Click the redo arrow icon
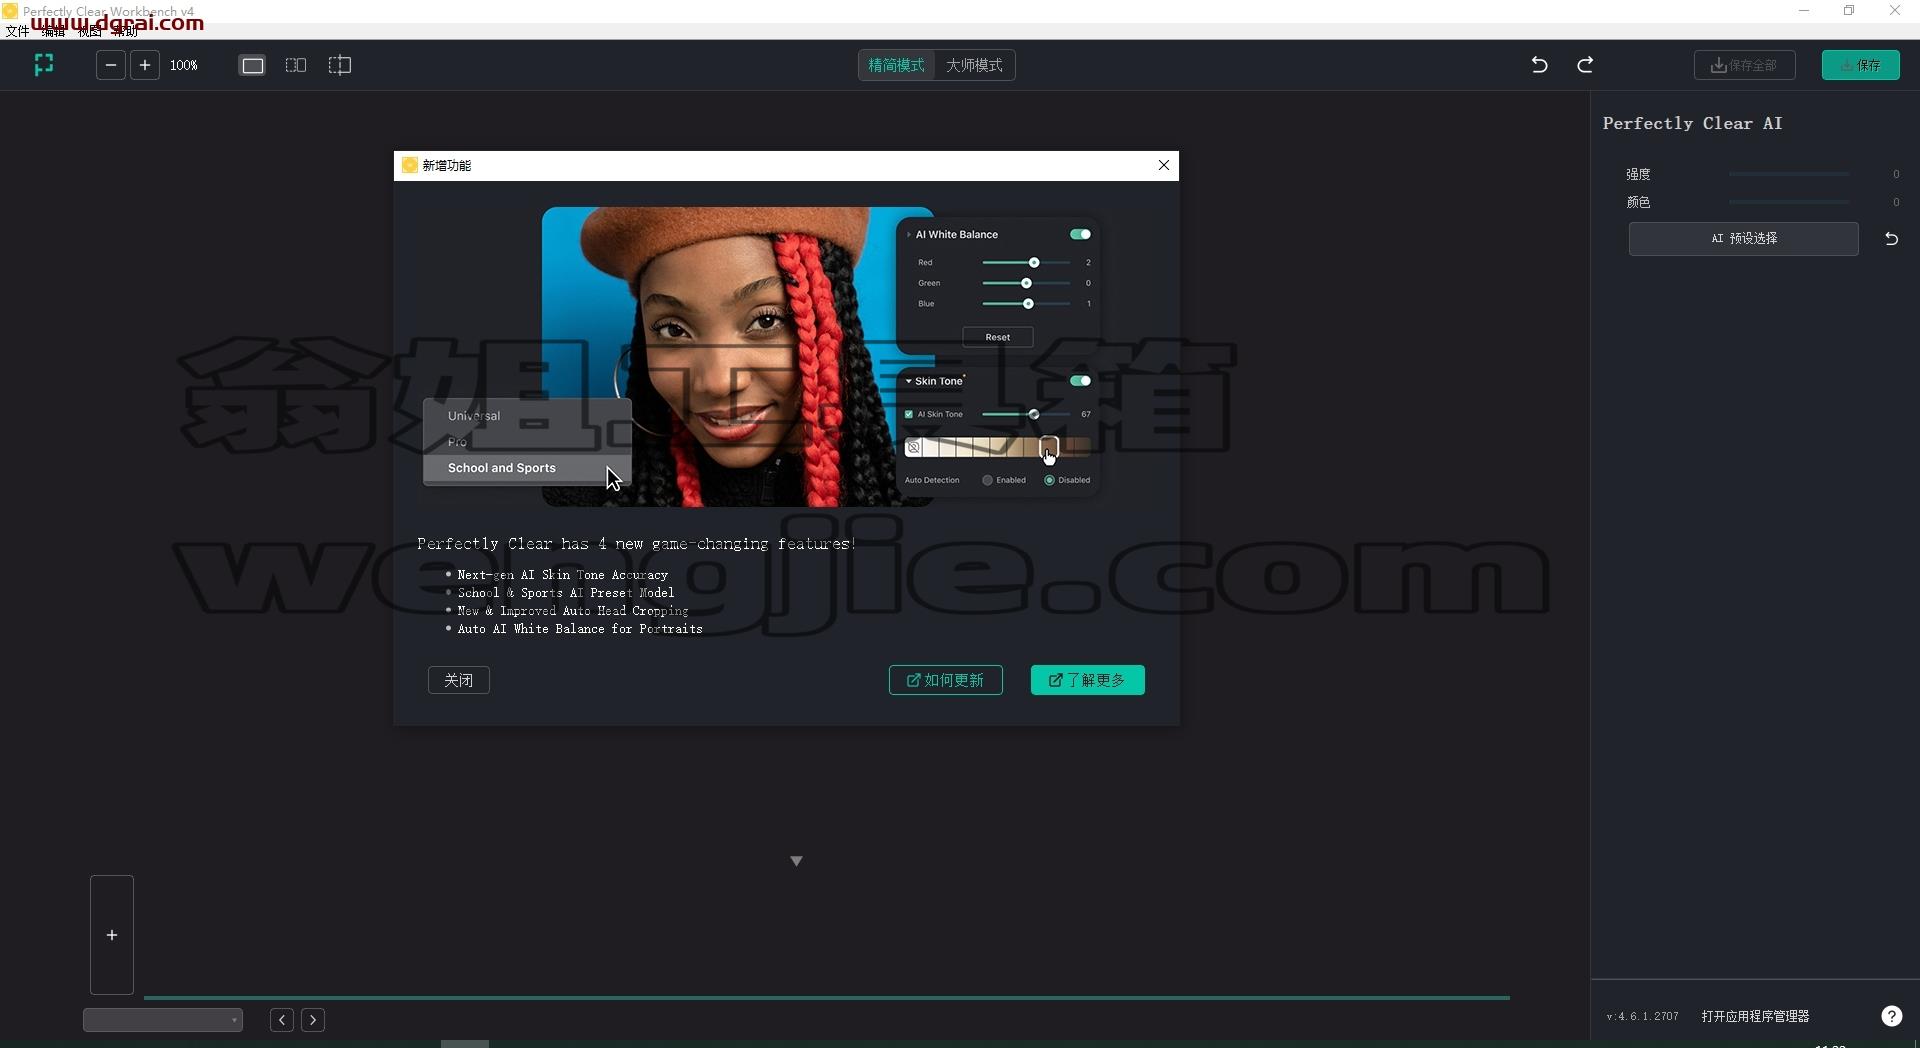This screenshot has width=1920, height=1048. click(x=1585, y=65)
